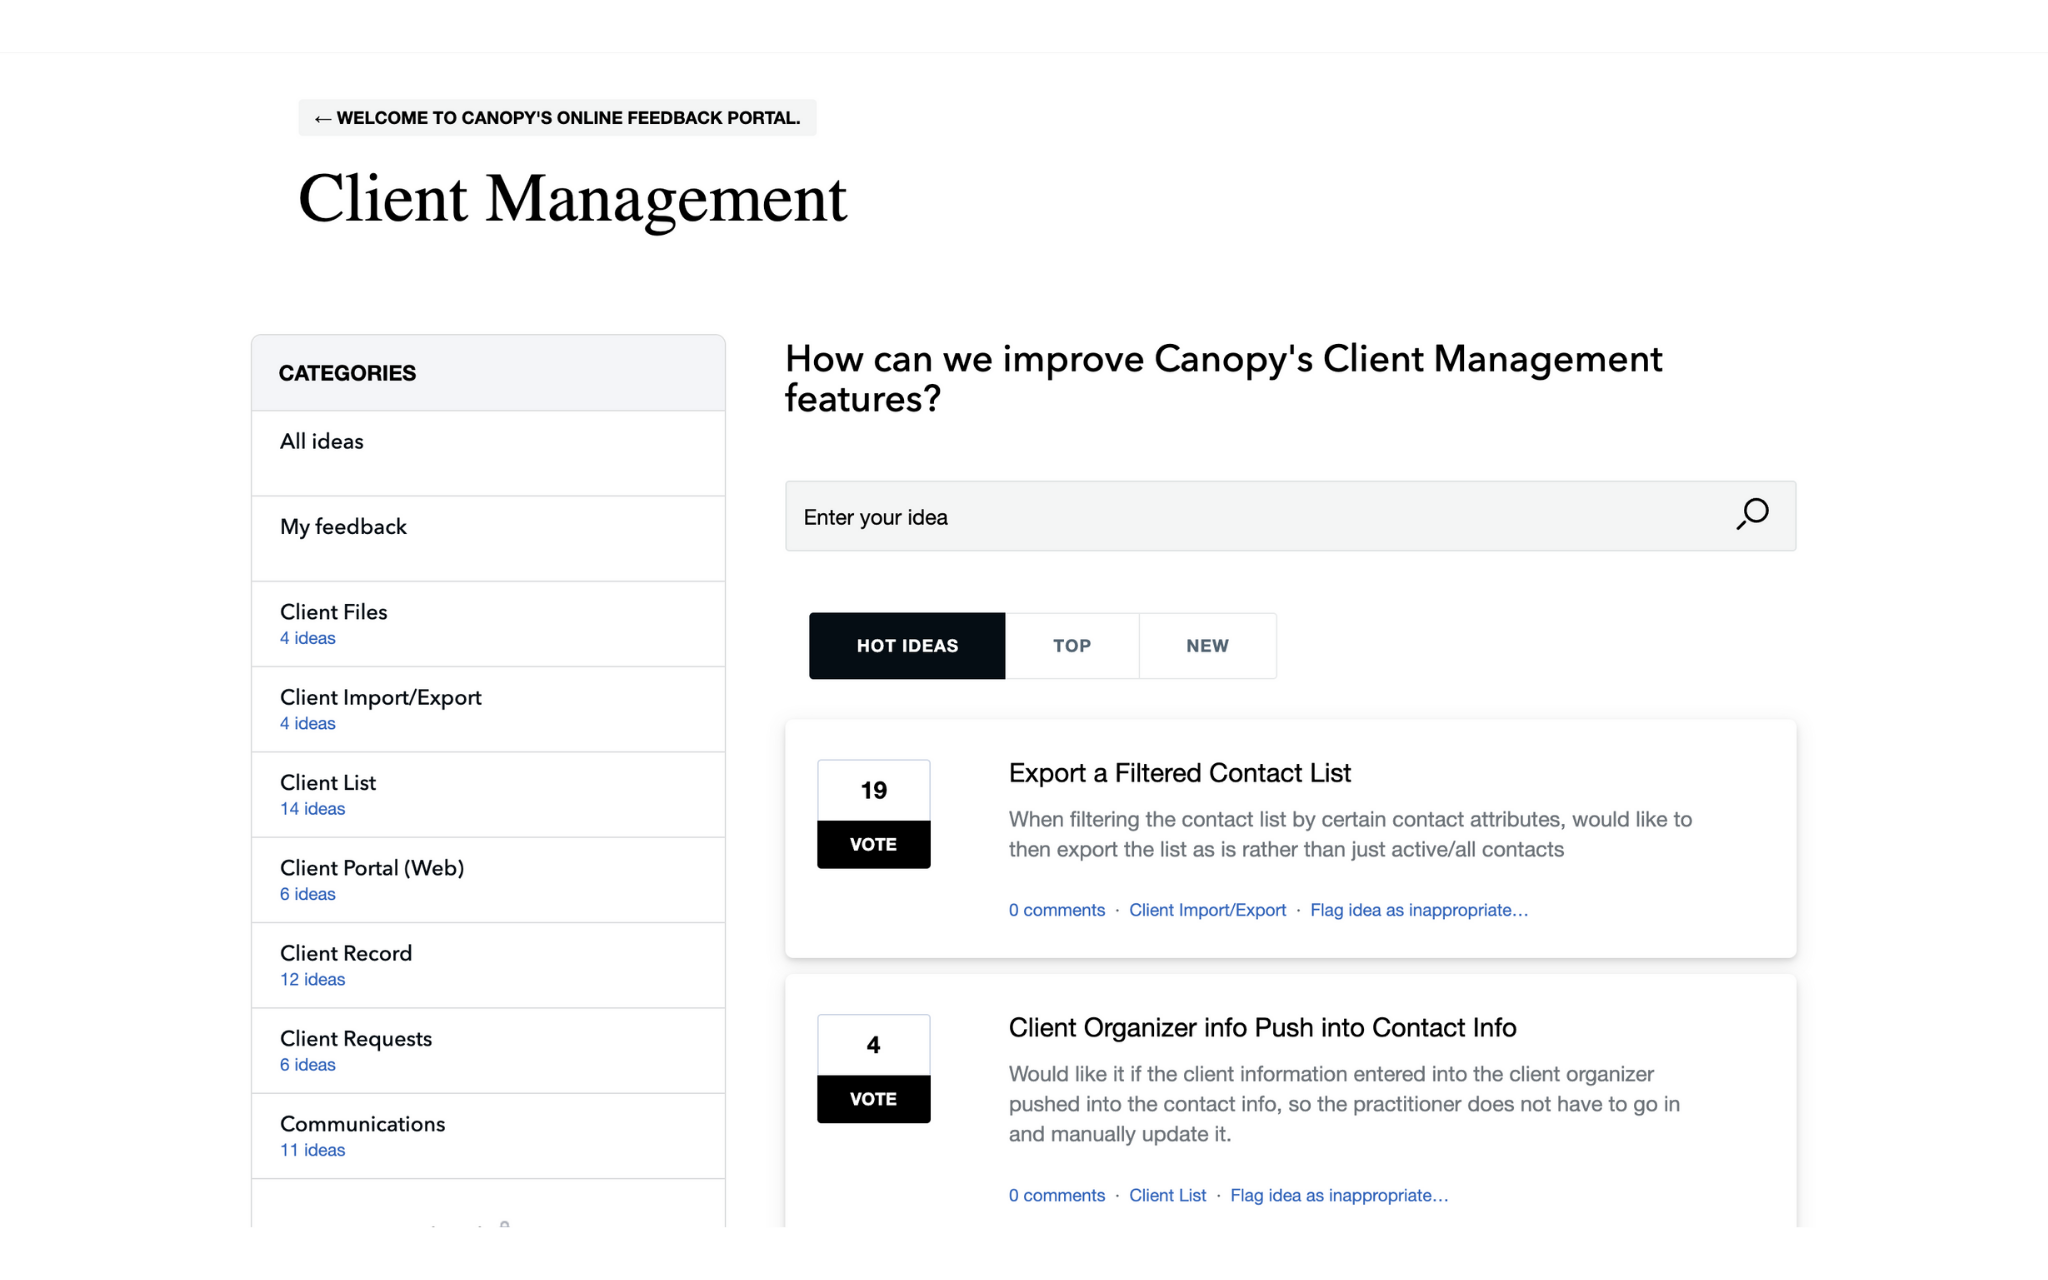The image size is (2048, 1280).
Task: Select the Hot Ideas tab
Action: [x=906, y=646]
